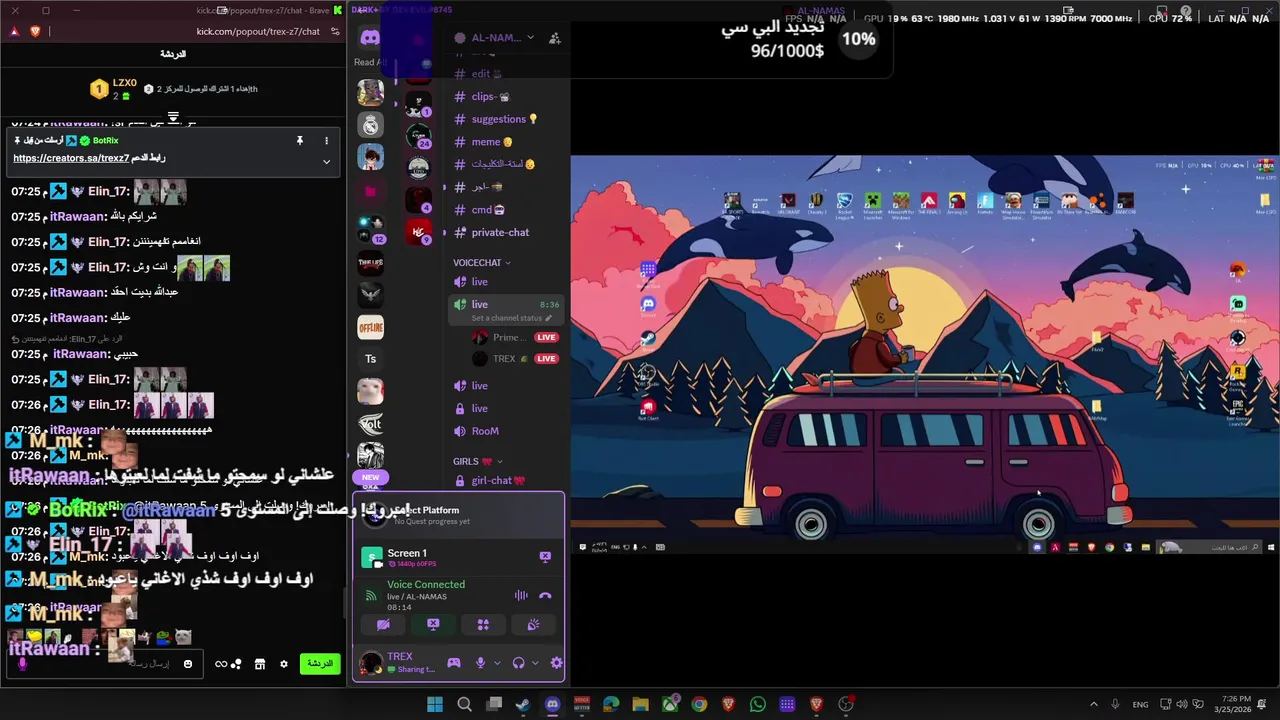Image resolution: width=1280 pixels, height=720 pixels.
Task: Open Discord home direct messages icon
Action: pyautogui.click(x=370, y=38)
